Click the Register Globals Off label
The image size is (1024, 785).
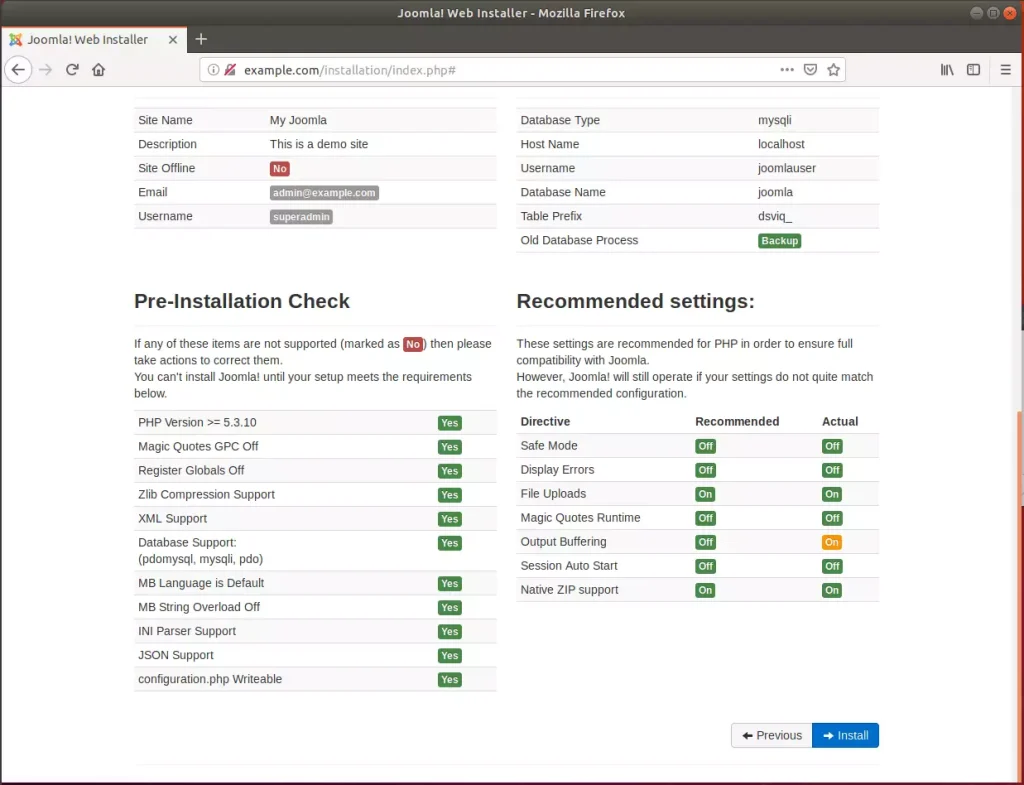click(191, 470)
